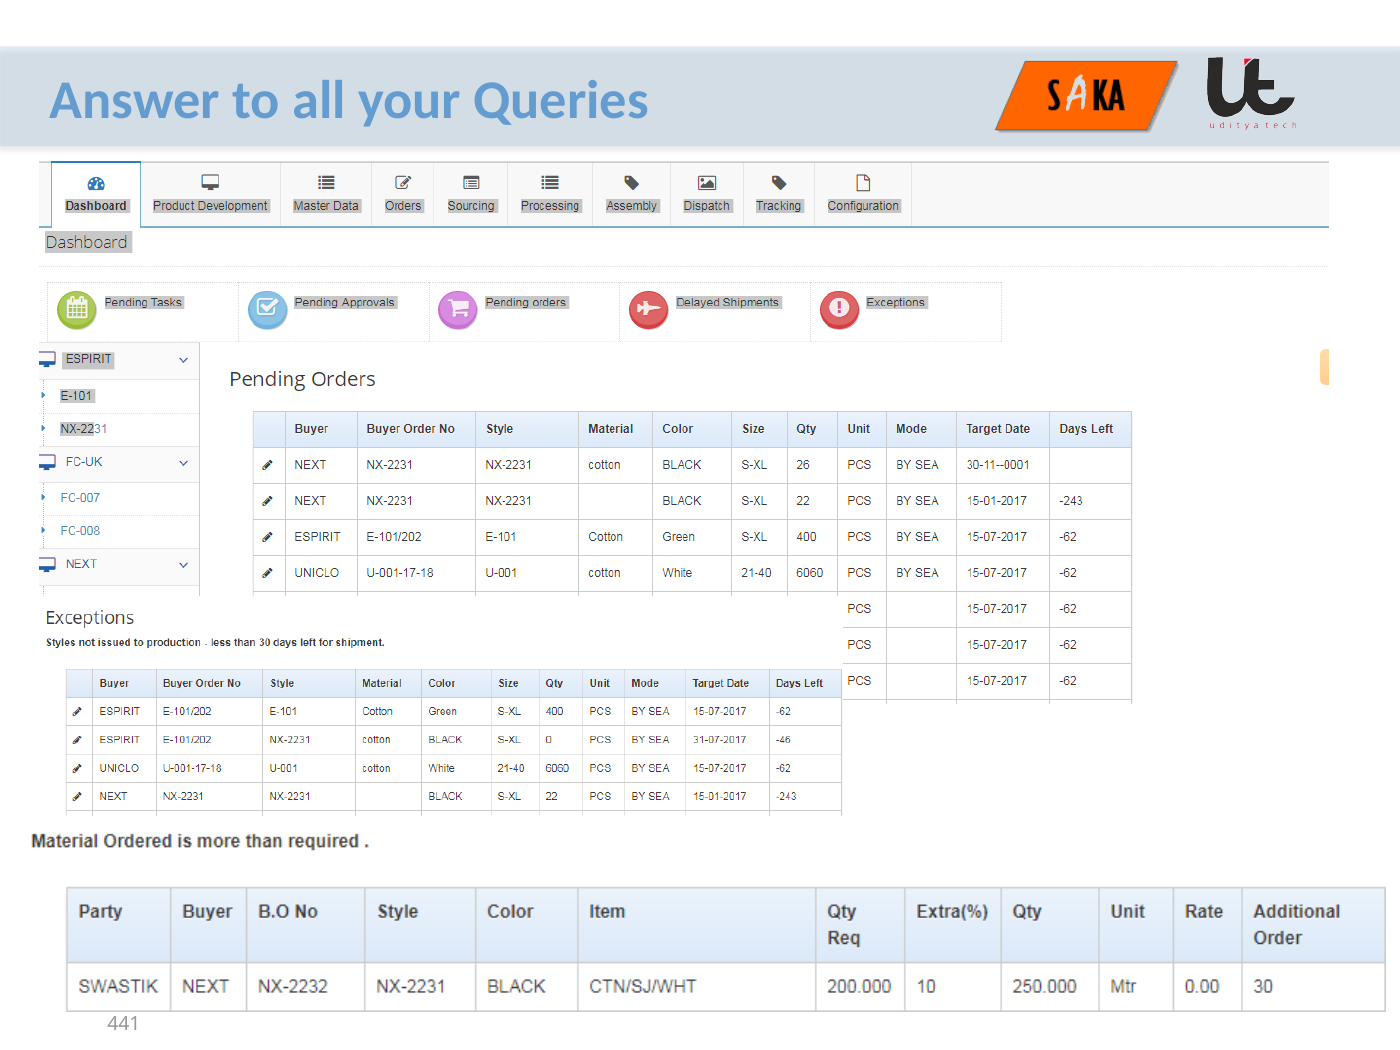Click the red Delayed Shipments plane icon
This screenshot has height=1050, width=1400.
pos(648,310)
